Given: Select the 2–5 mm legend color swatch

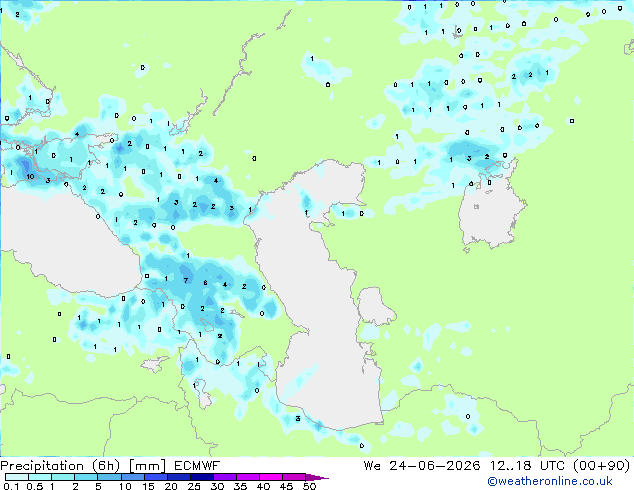Looking at the screenshot, I should point(86,477).
